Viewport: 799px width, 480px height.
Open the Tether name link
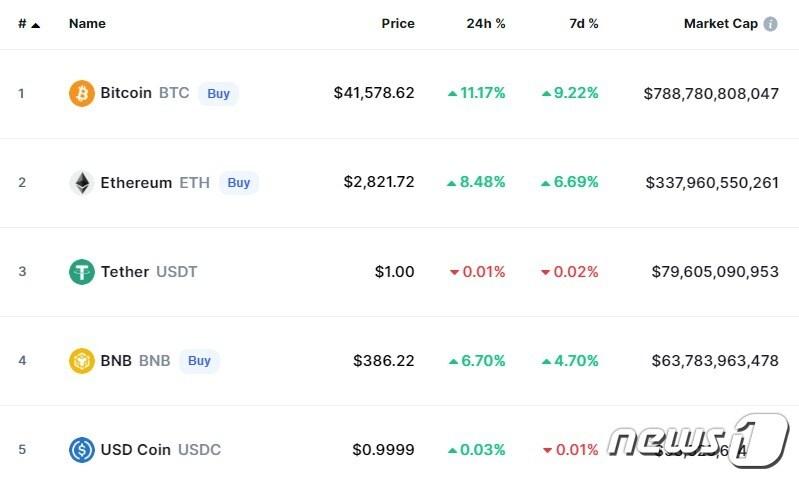tap(125, 272)
